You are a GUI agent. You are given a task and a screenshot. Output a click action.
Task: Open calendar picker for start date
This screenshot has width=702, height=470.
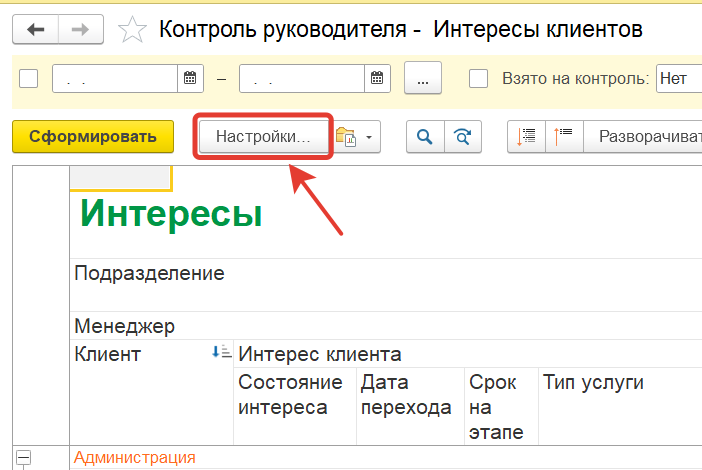tap(190, 79)
